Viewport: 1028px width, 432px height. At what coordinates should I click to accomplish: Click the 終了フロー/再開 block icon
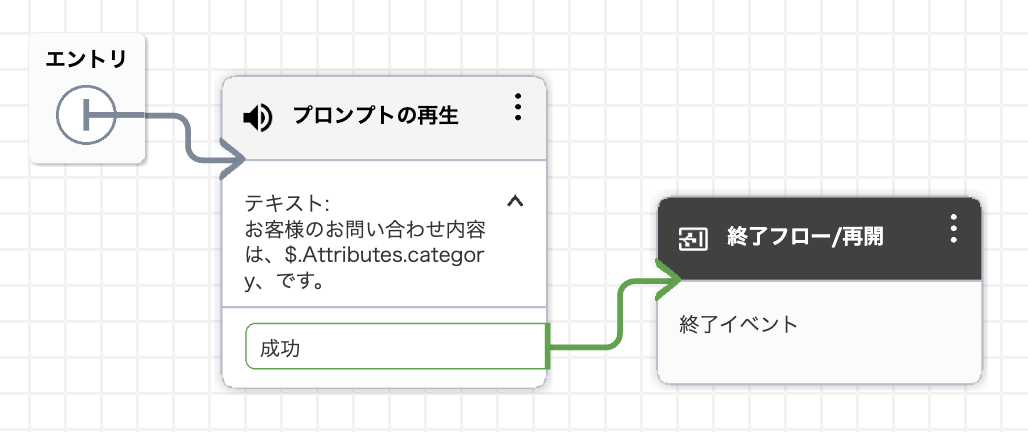[x=693, y=239]
